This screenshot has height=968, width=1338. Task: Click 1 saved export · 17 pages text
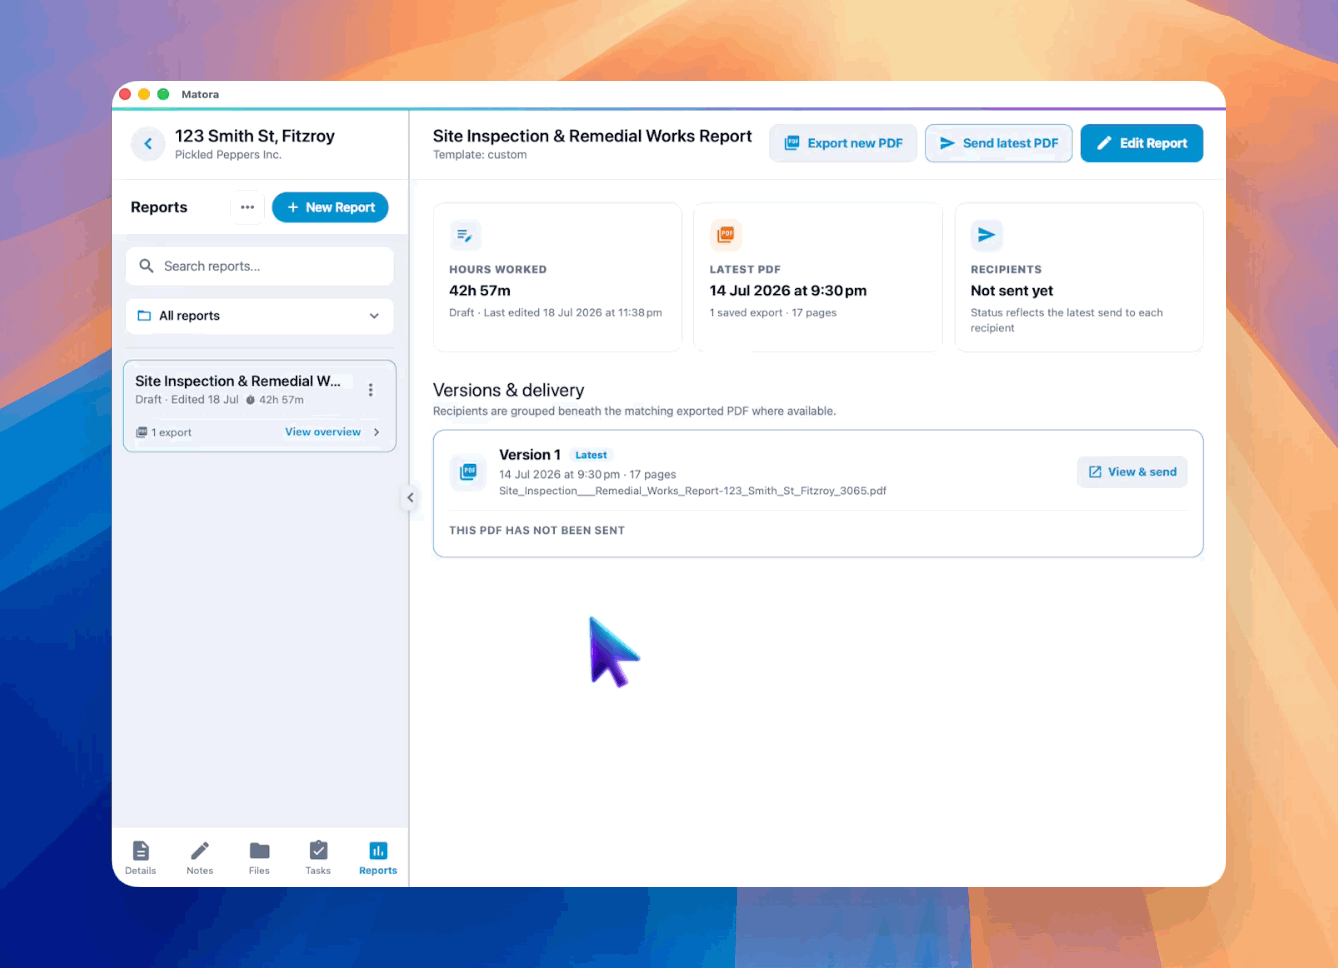(x=773, y=313)
